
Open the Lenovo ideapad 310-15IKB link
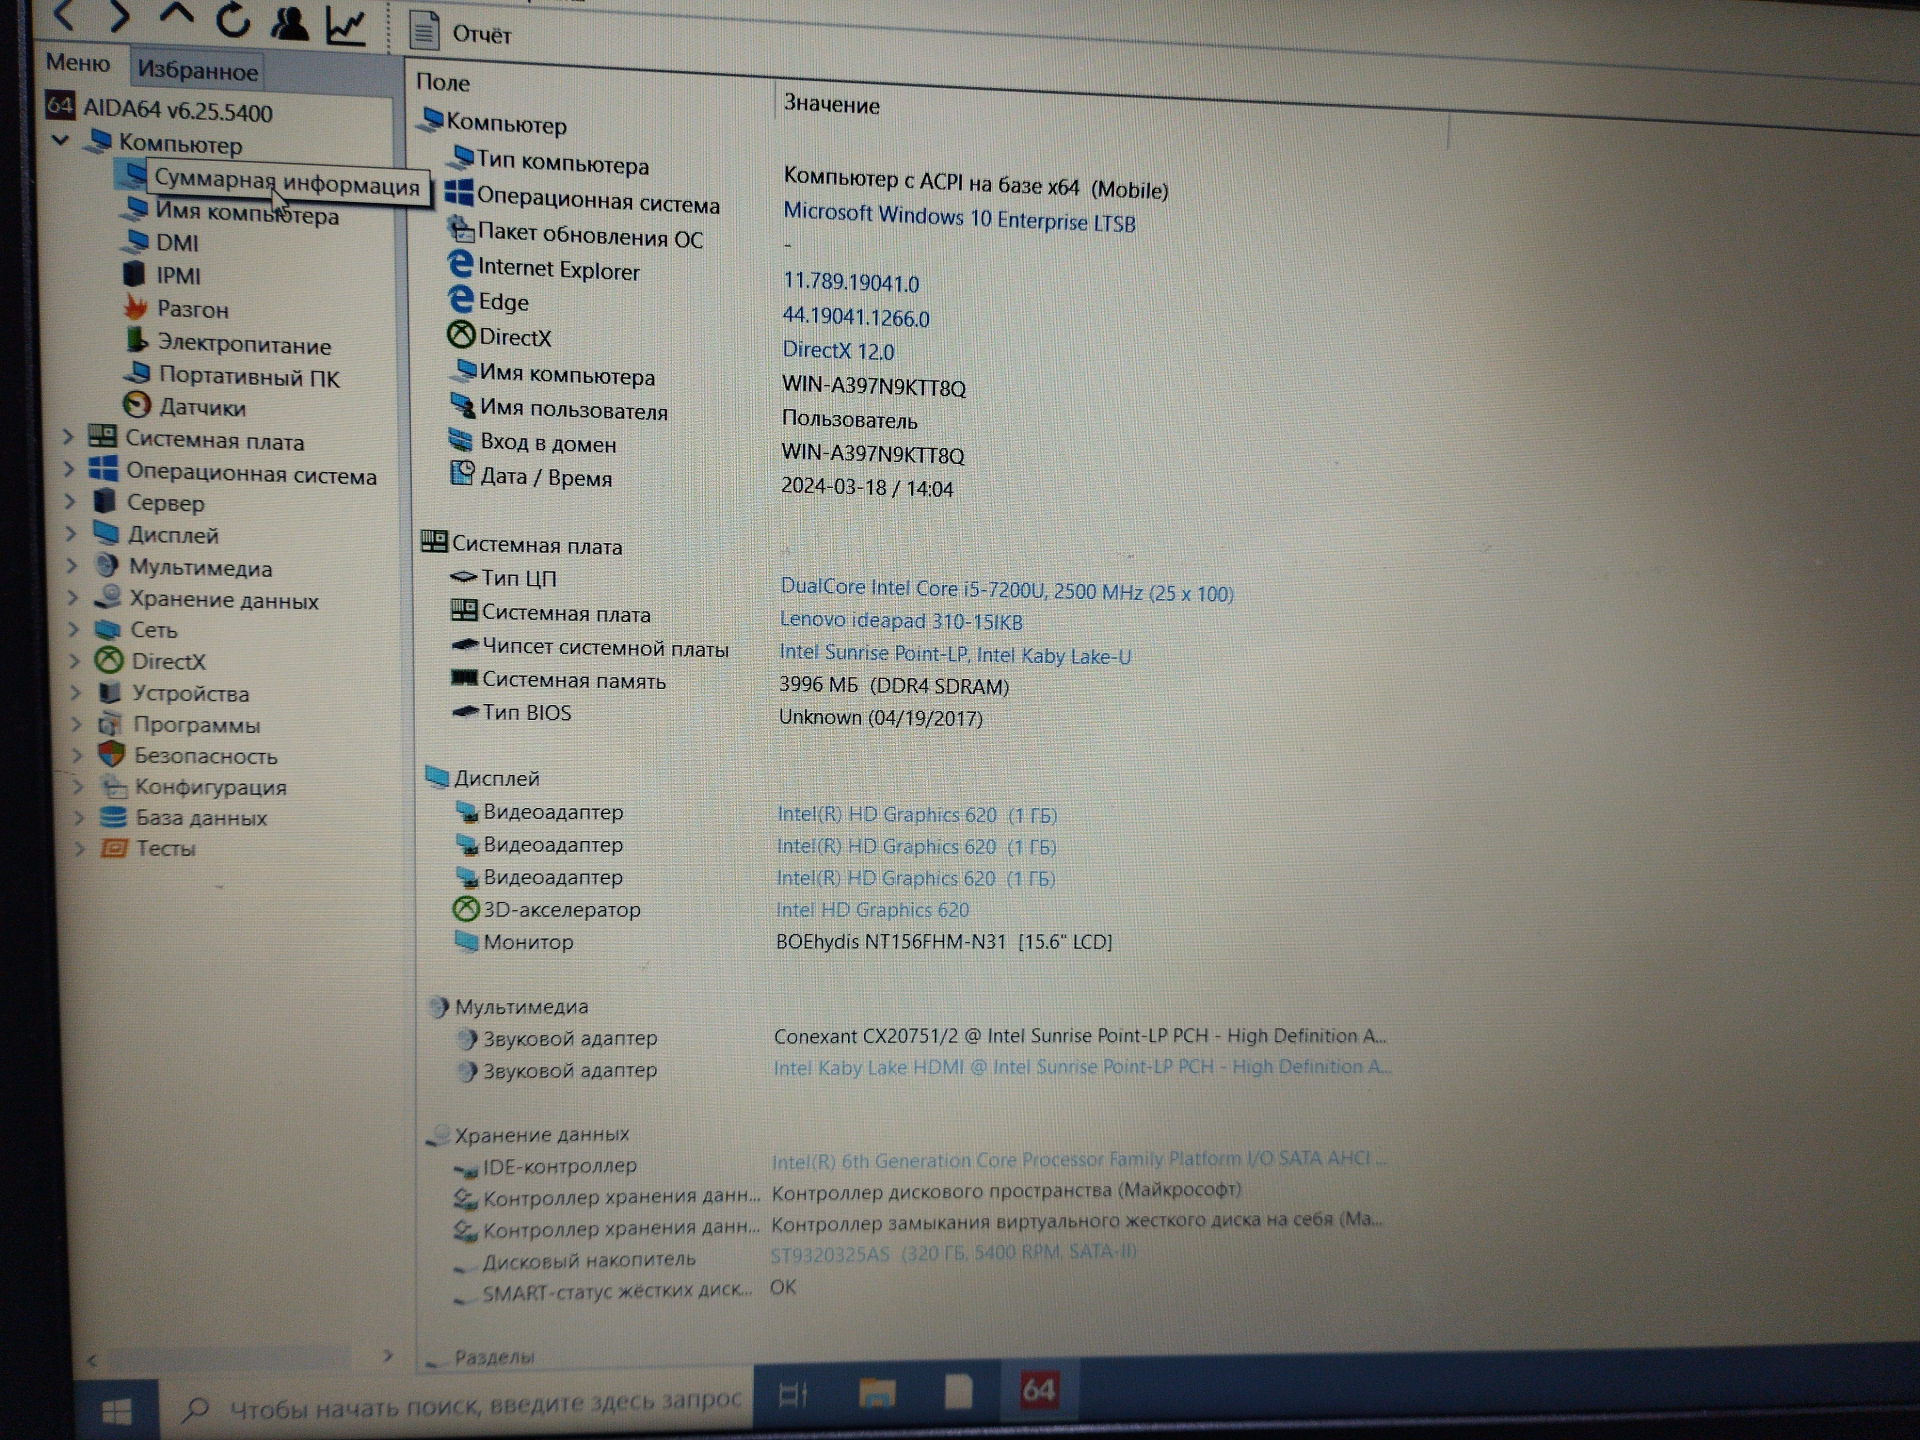point(901,620)
